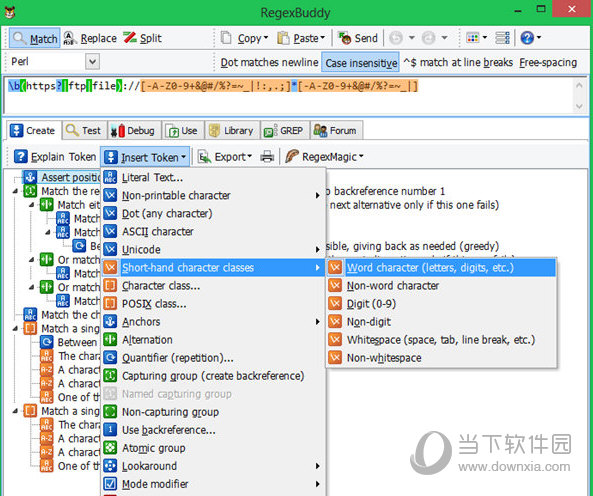The image size is (593, 496).
Task: Collapse the first 'Match a sing' node
Action: tap(15, 329)
